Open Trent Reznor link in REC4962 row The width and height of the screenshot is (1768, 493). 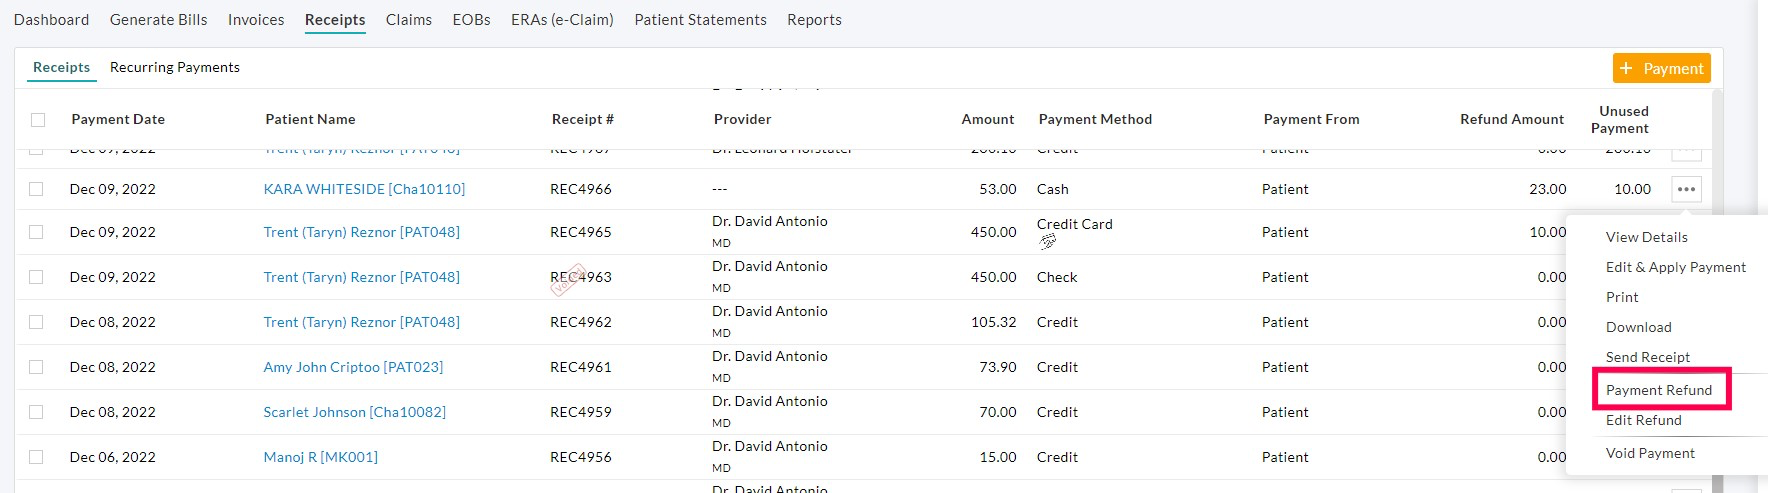tap(361, 322)
